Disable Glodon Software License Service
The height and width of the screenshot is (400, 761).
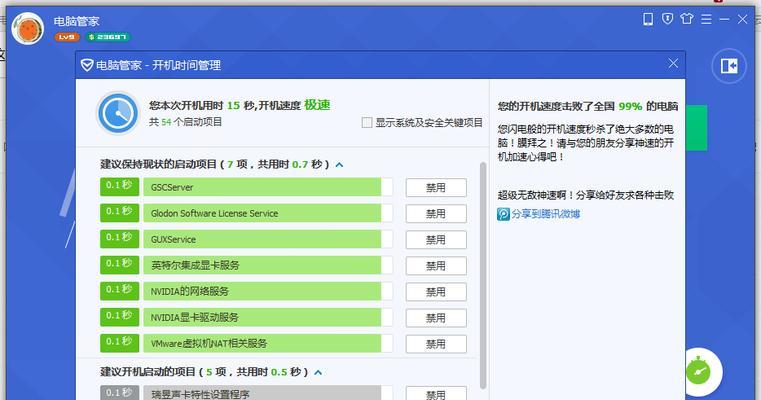point(436,214)
